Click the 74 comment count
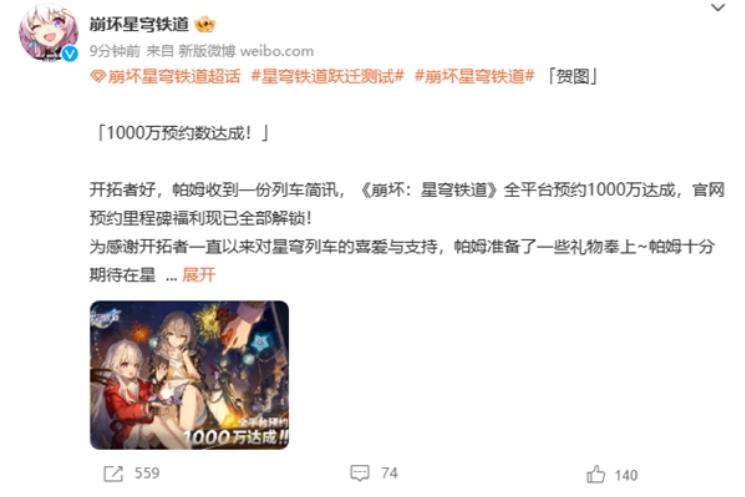The width and height of the screenshot is (745, 497). (x=389, y=473)
